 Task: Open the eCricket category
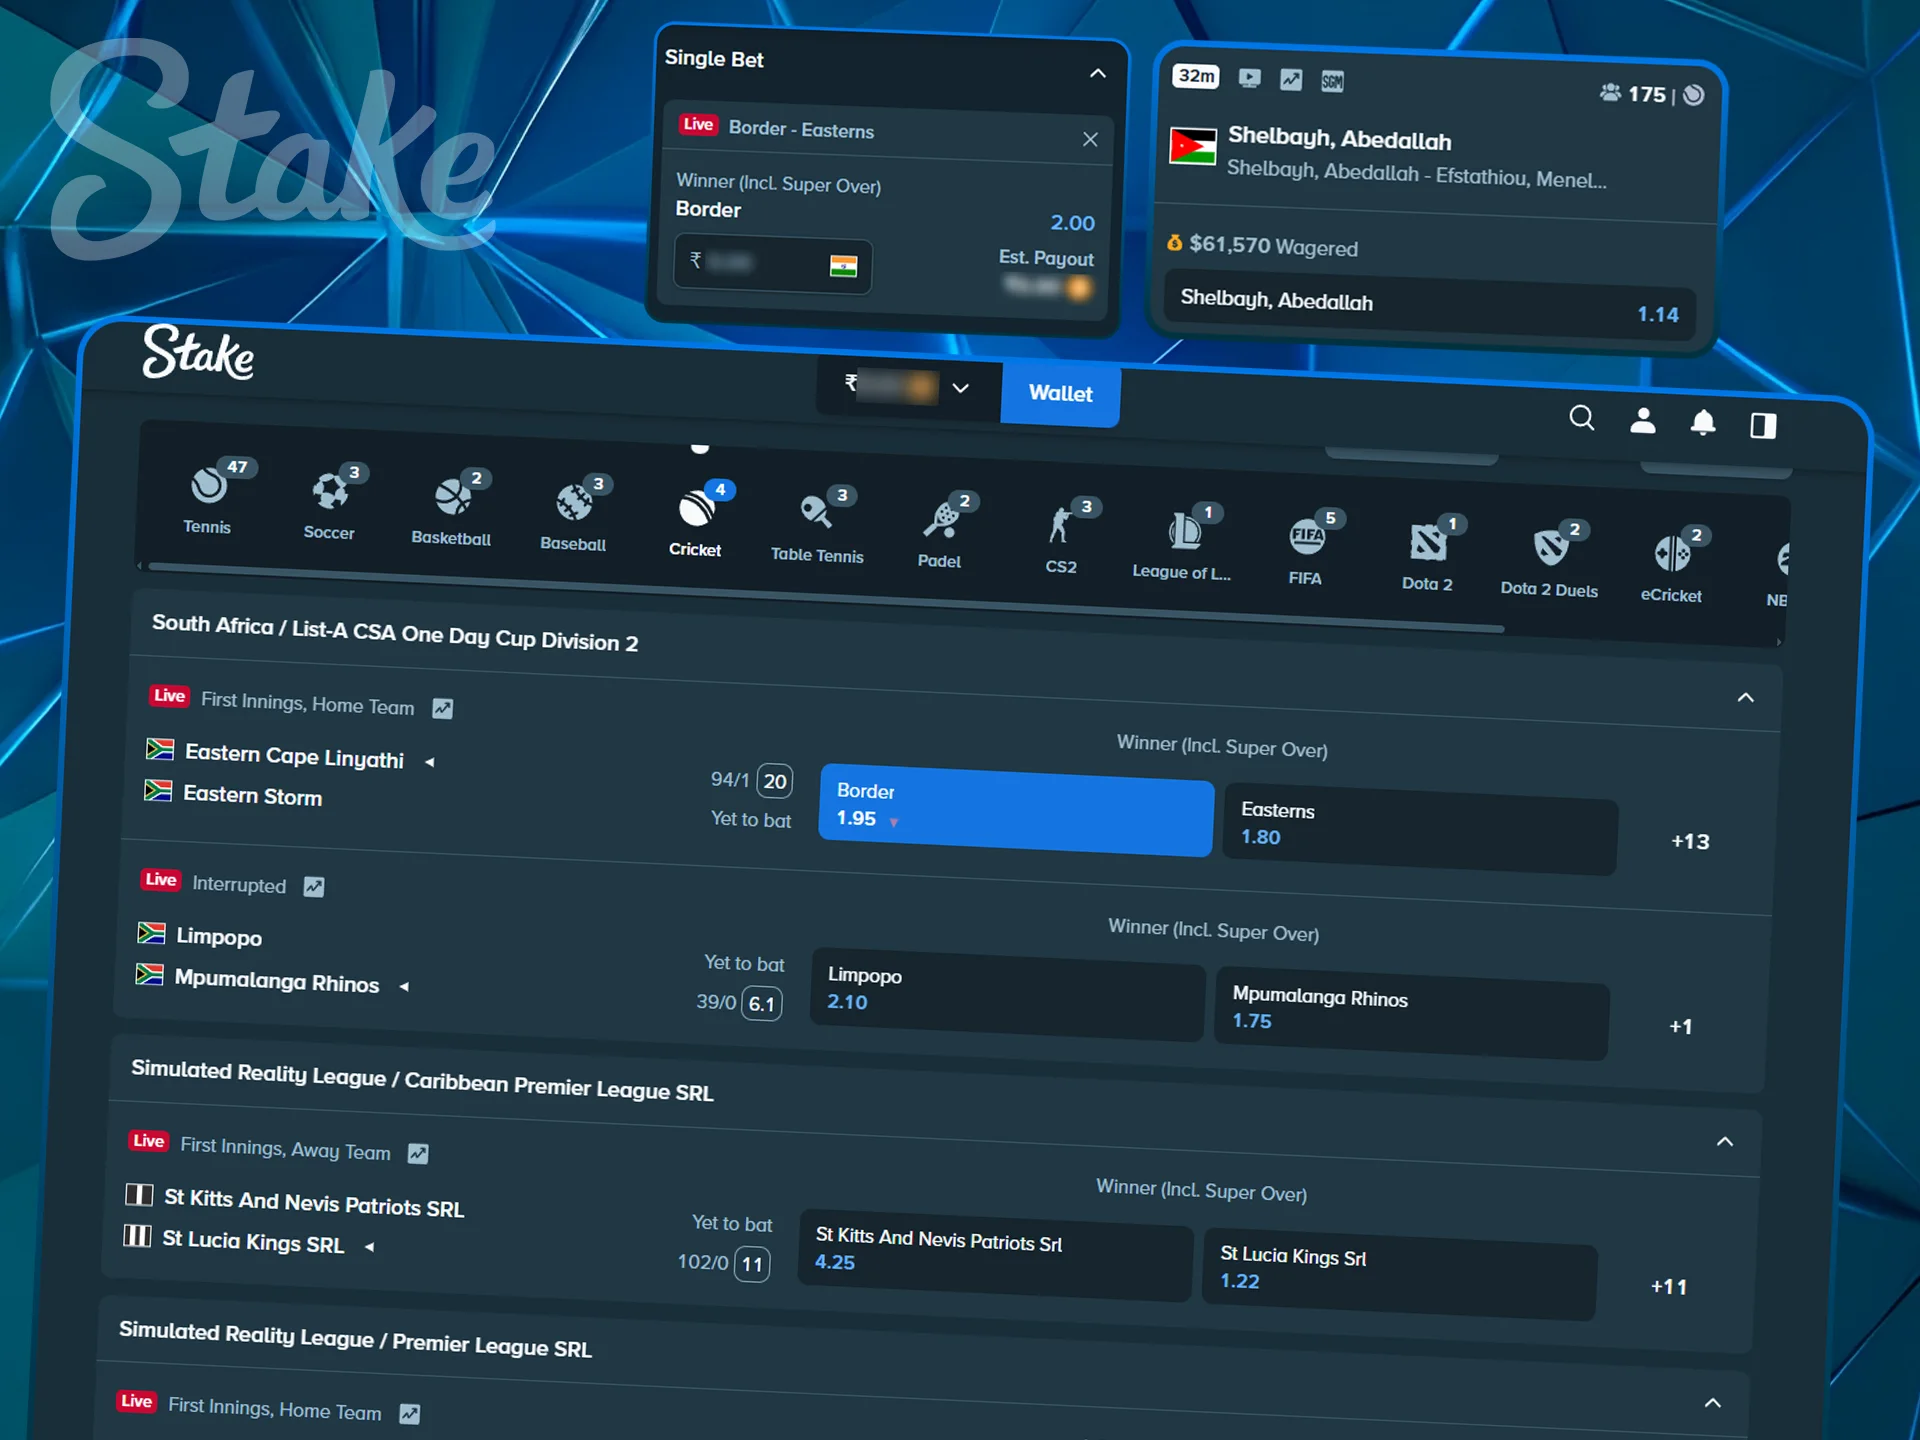pos(1672,566)
